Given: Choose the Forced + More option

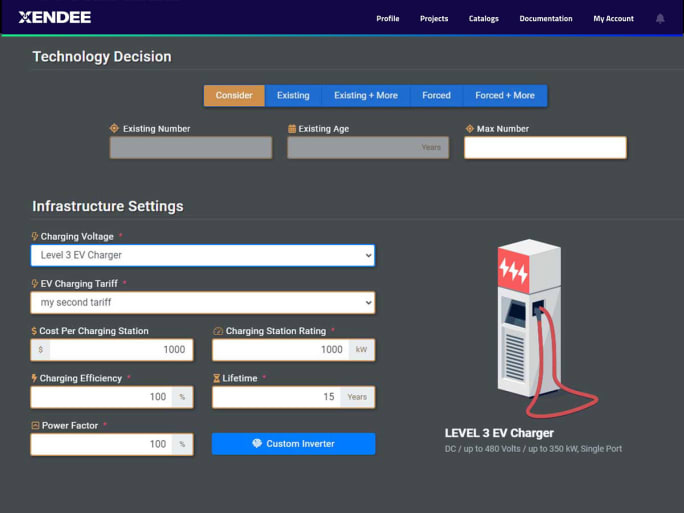Looking at the screenshot, I should [504, 95].
